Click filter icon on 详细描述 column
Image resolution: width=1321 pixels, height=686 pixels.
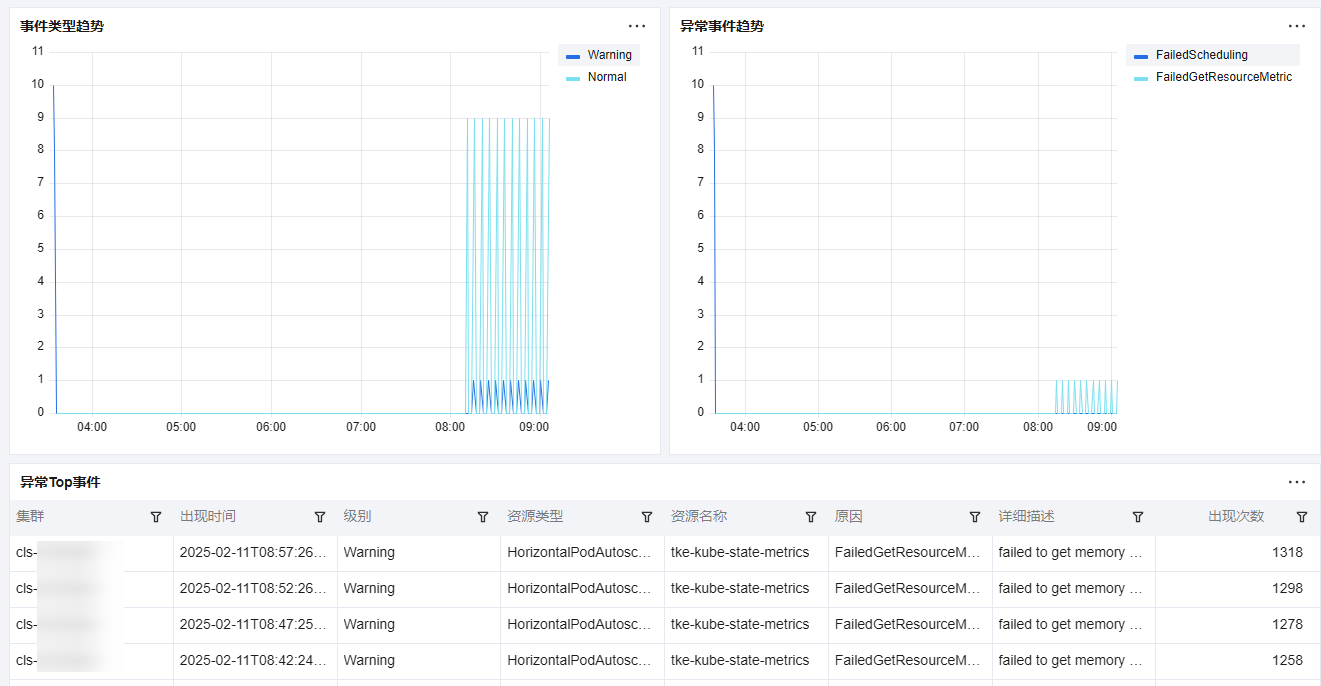coord(1138,517)
